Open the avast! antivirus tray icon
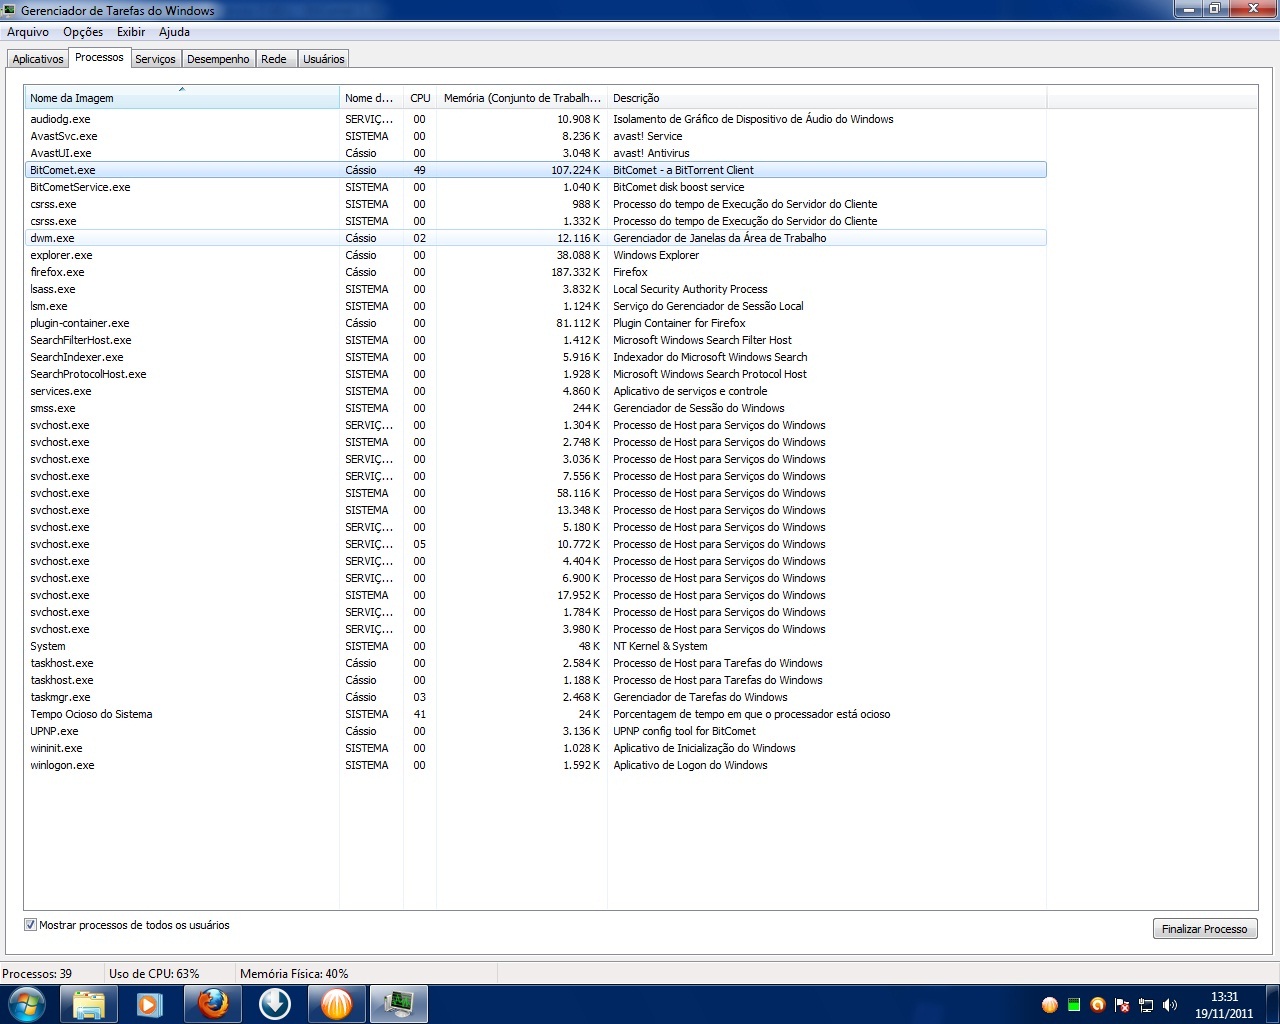The image size is (1280, 1024). click(1097, 1005)
